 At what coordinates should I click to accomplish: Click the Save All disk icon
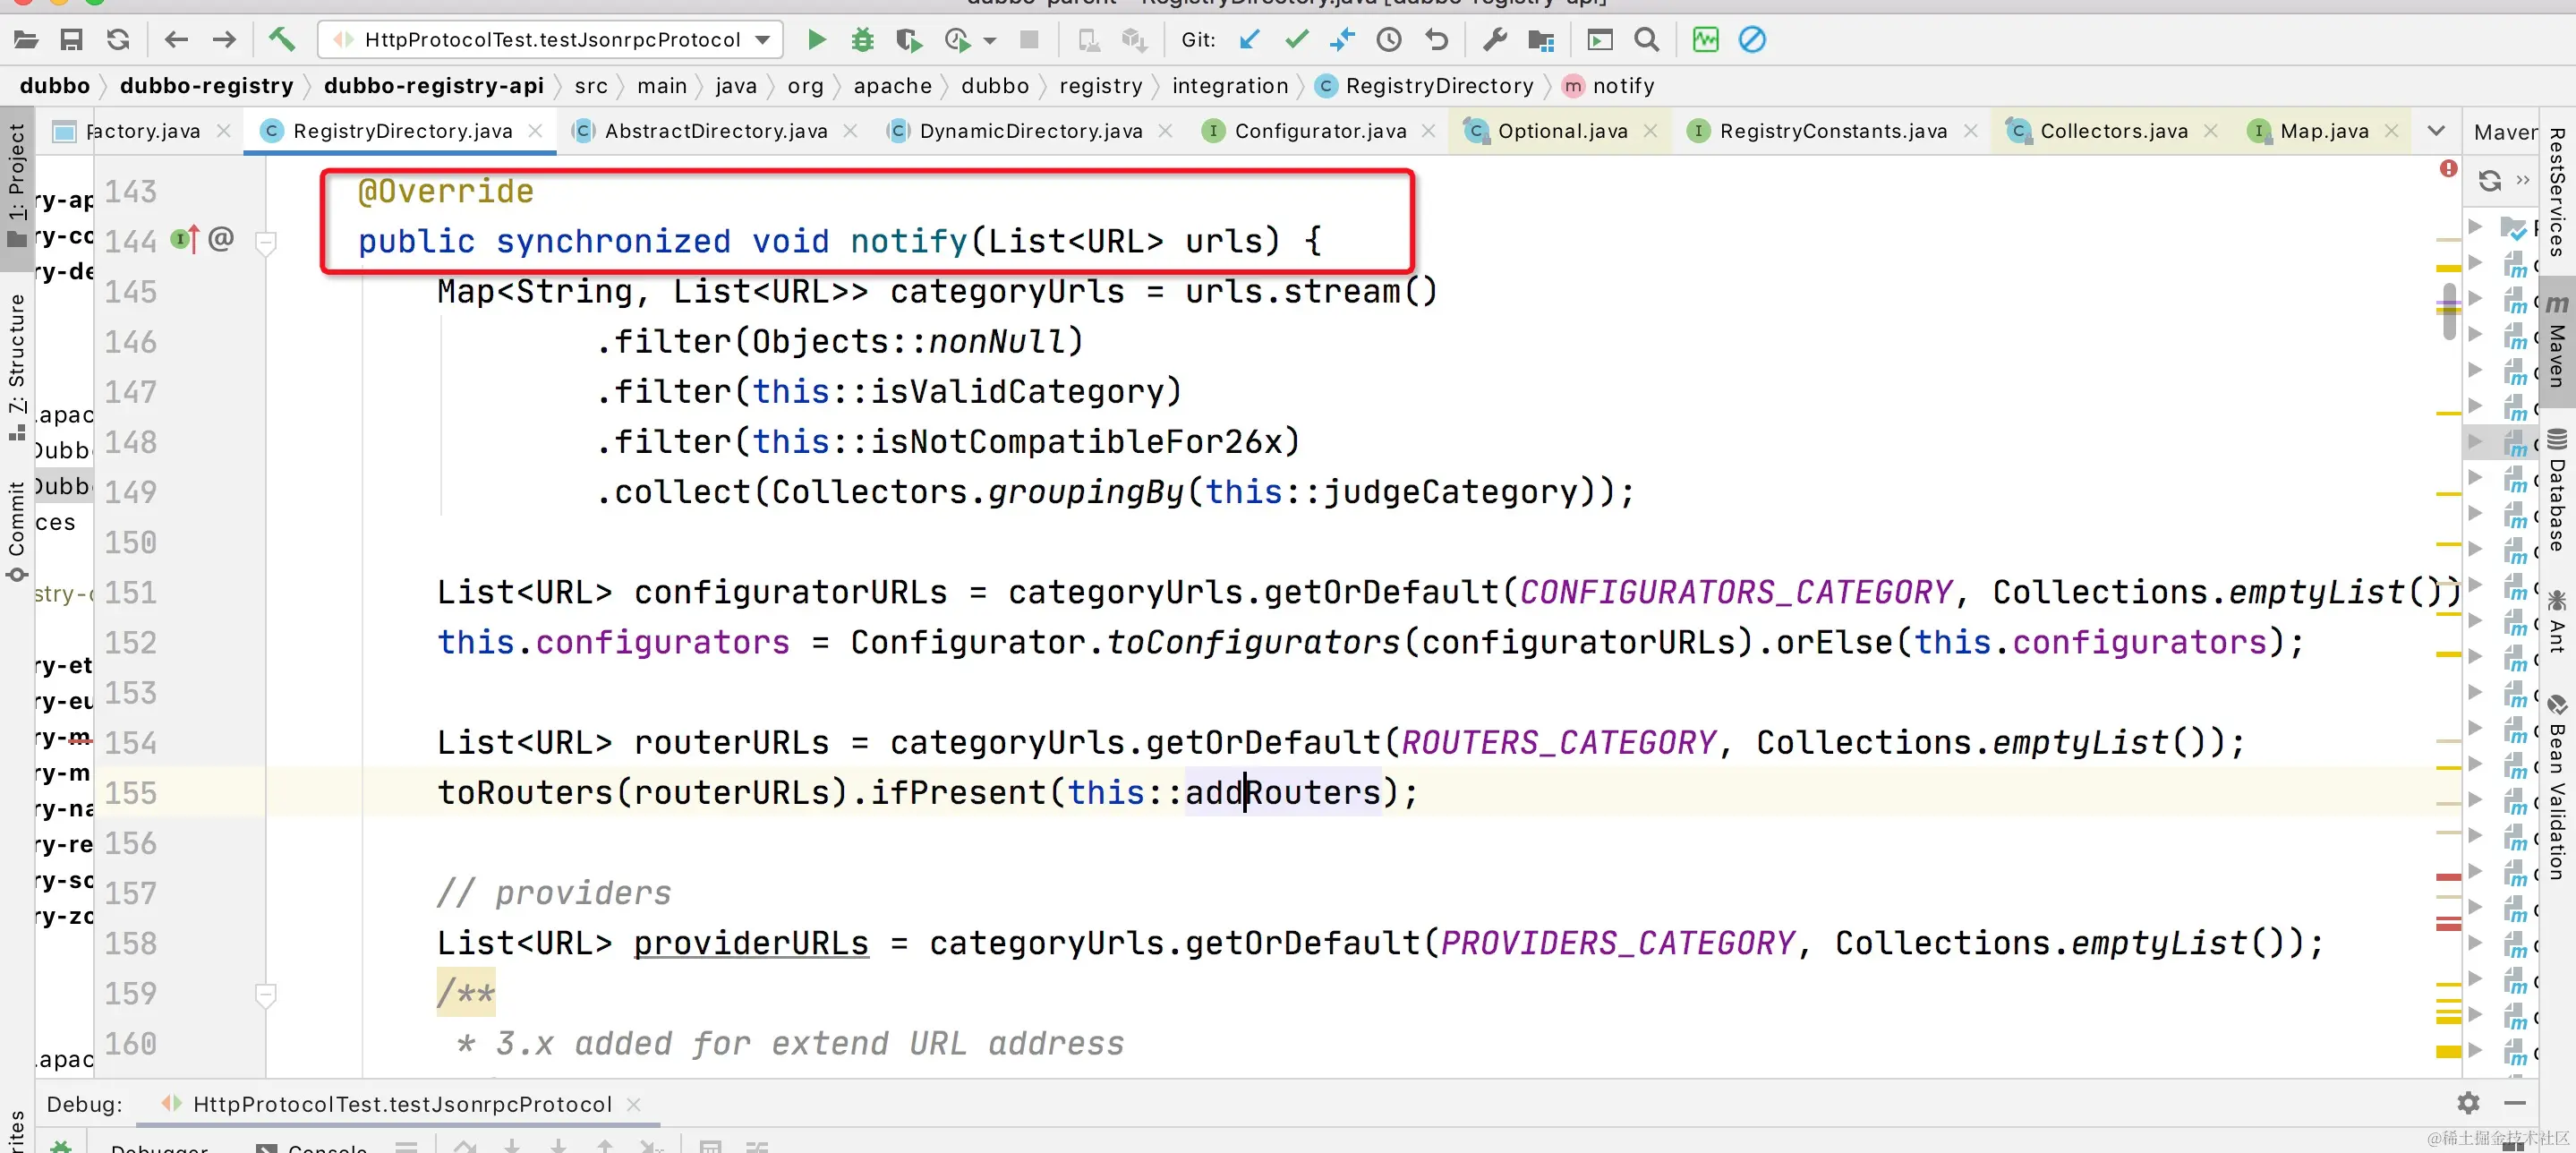(71, 40)
